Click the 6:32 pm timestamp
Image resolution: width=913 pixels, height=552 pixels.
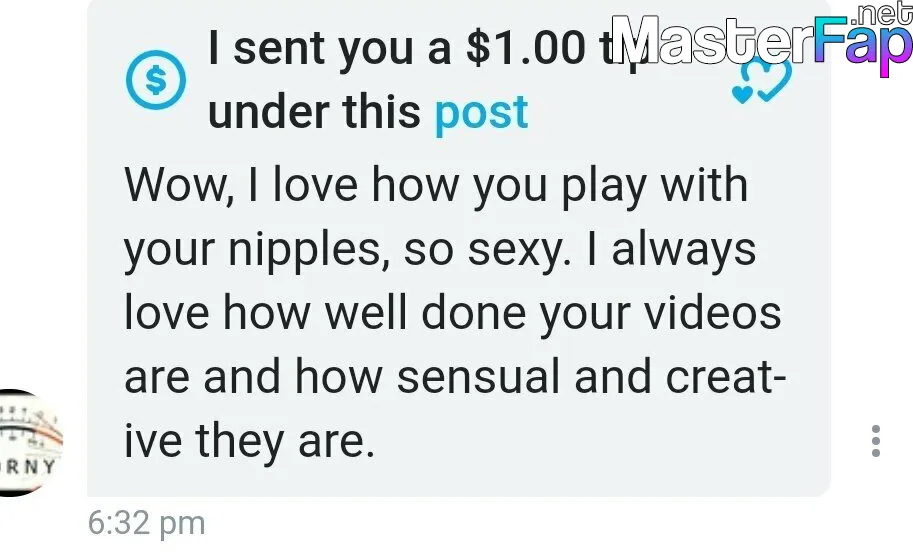pyautogui.click(x=147, y=523)
